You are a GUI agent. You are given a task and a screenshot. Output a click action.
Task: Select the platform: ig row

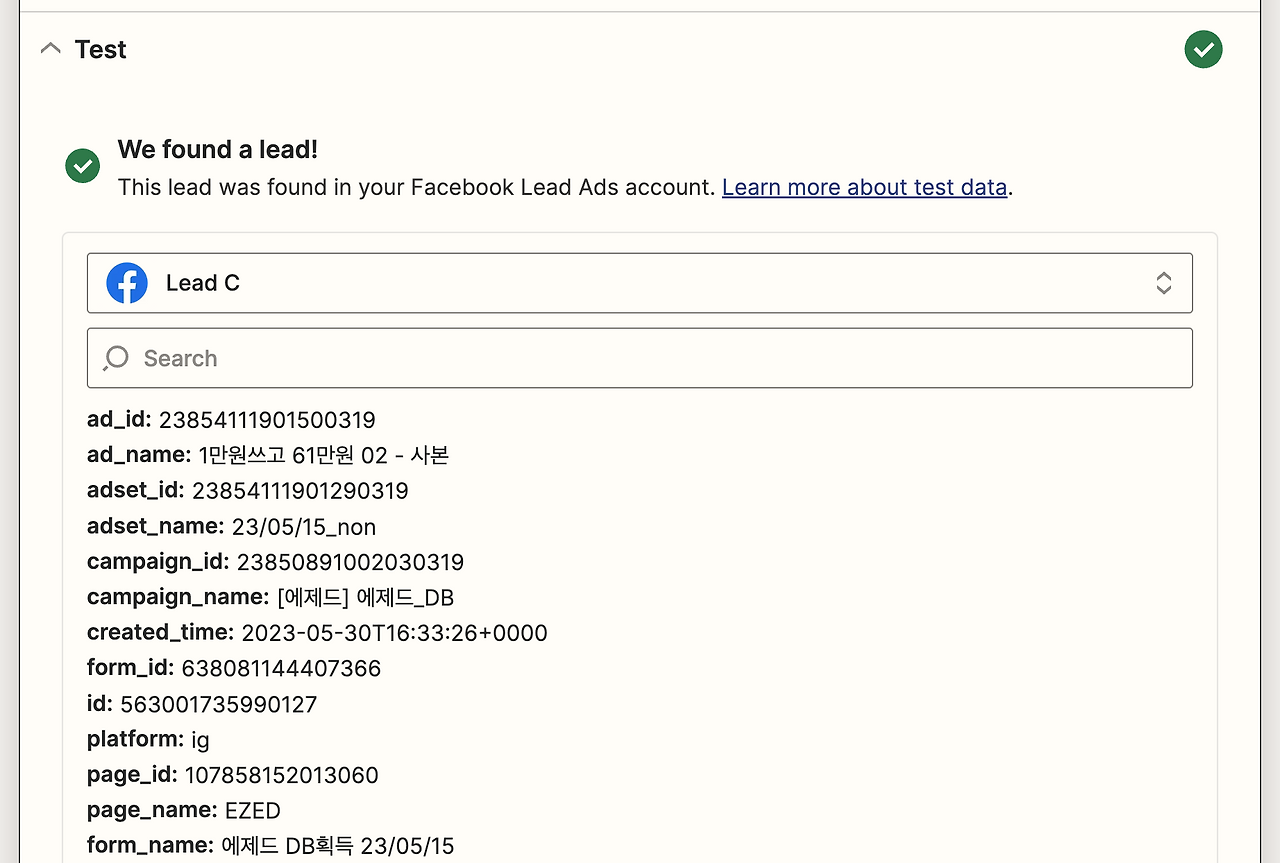point(148,740)
